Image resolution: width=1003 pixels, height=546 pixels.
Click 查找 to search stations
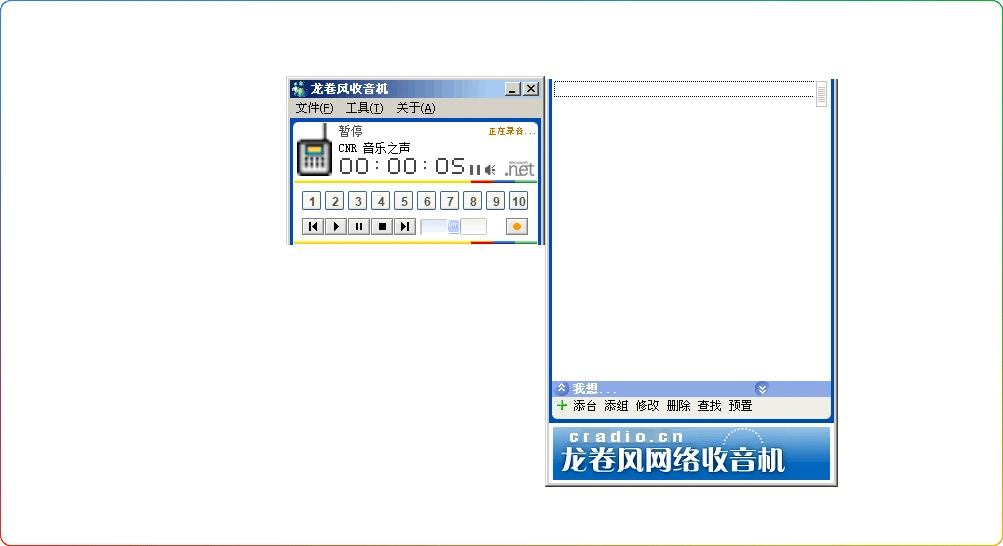point(709,406)
